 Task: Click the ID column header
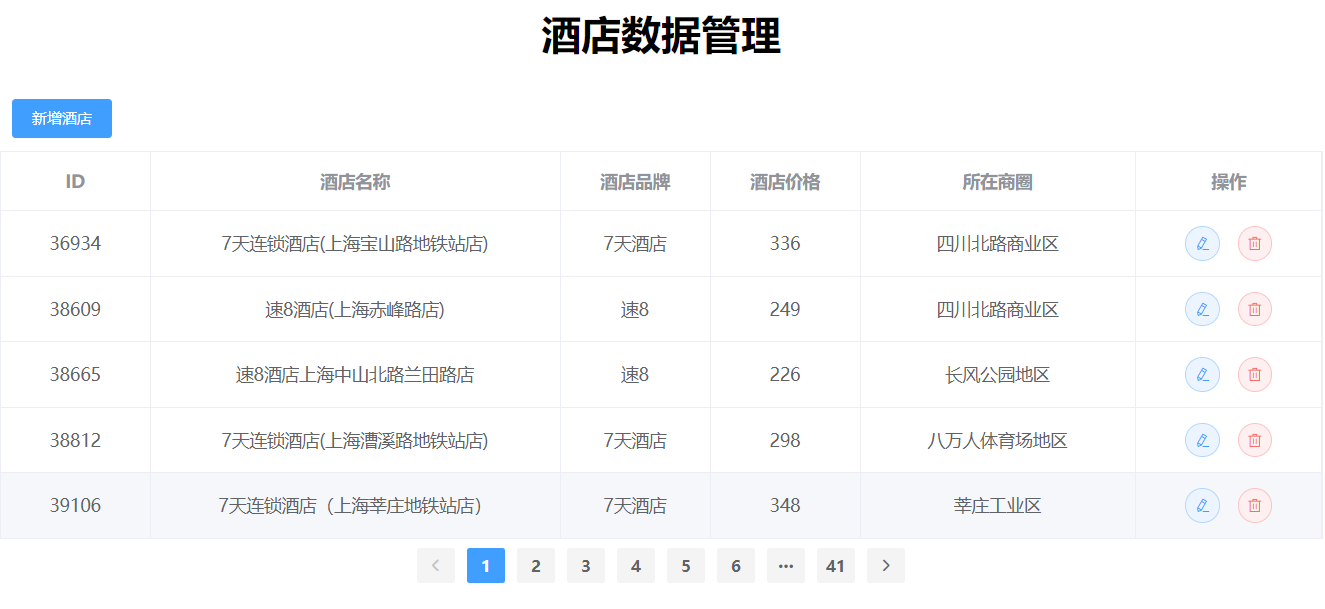(x=75, y=182)
